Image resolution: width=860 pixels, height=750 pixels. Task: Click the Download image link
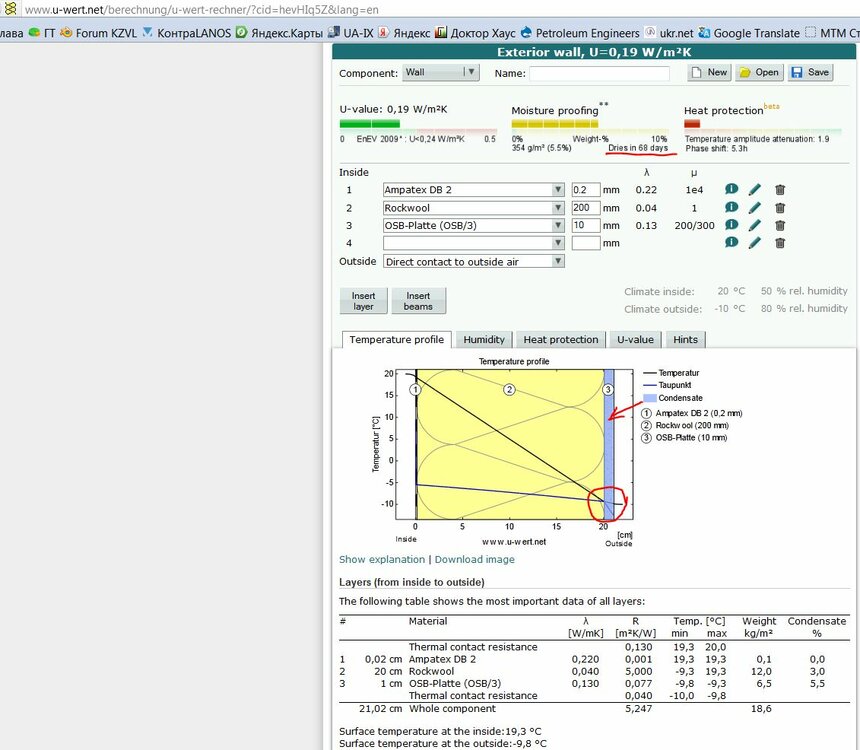tap(474, 559)
